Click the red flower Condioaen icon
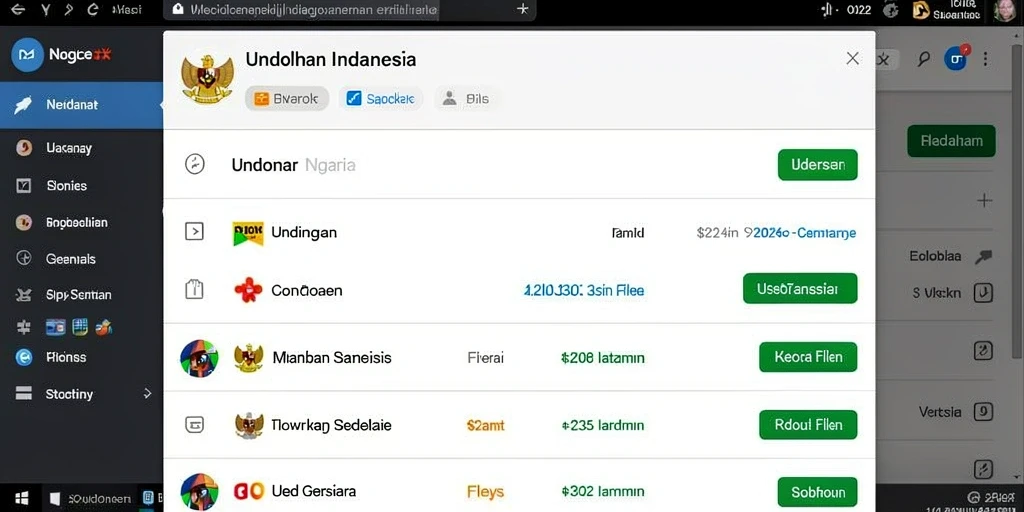Viewport: 1024px width, 512px height. (x=248, y=290)
